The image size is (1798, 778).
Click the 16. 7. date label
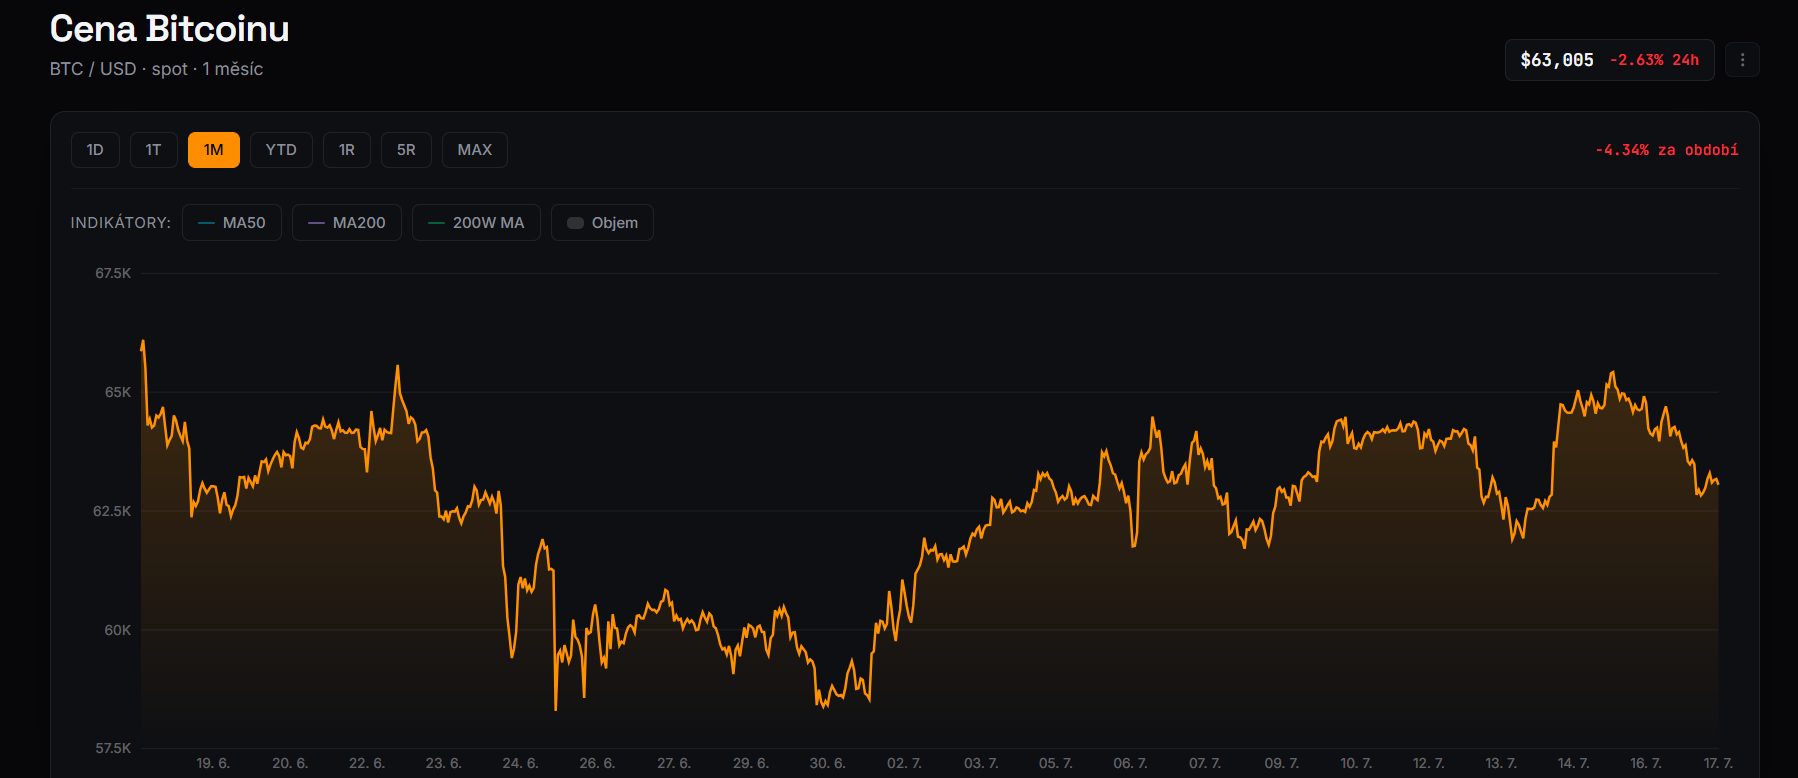pos(1646,763)
